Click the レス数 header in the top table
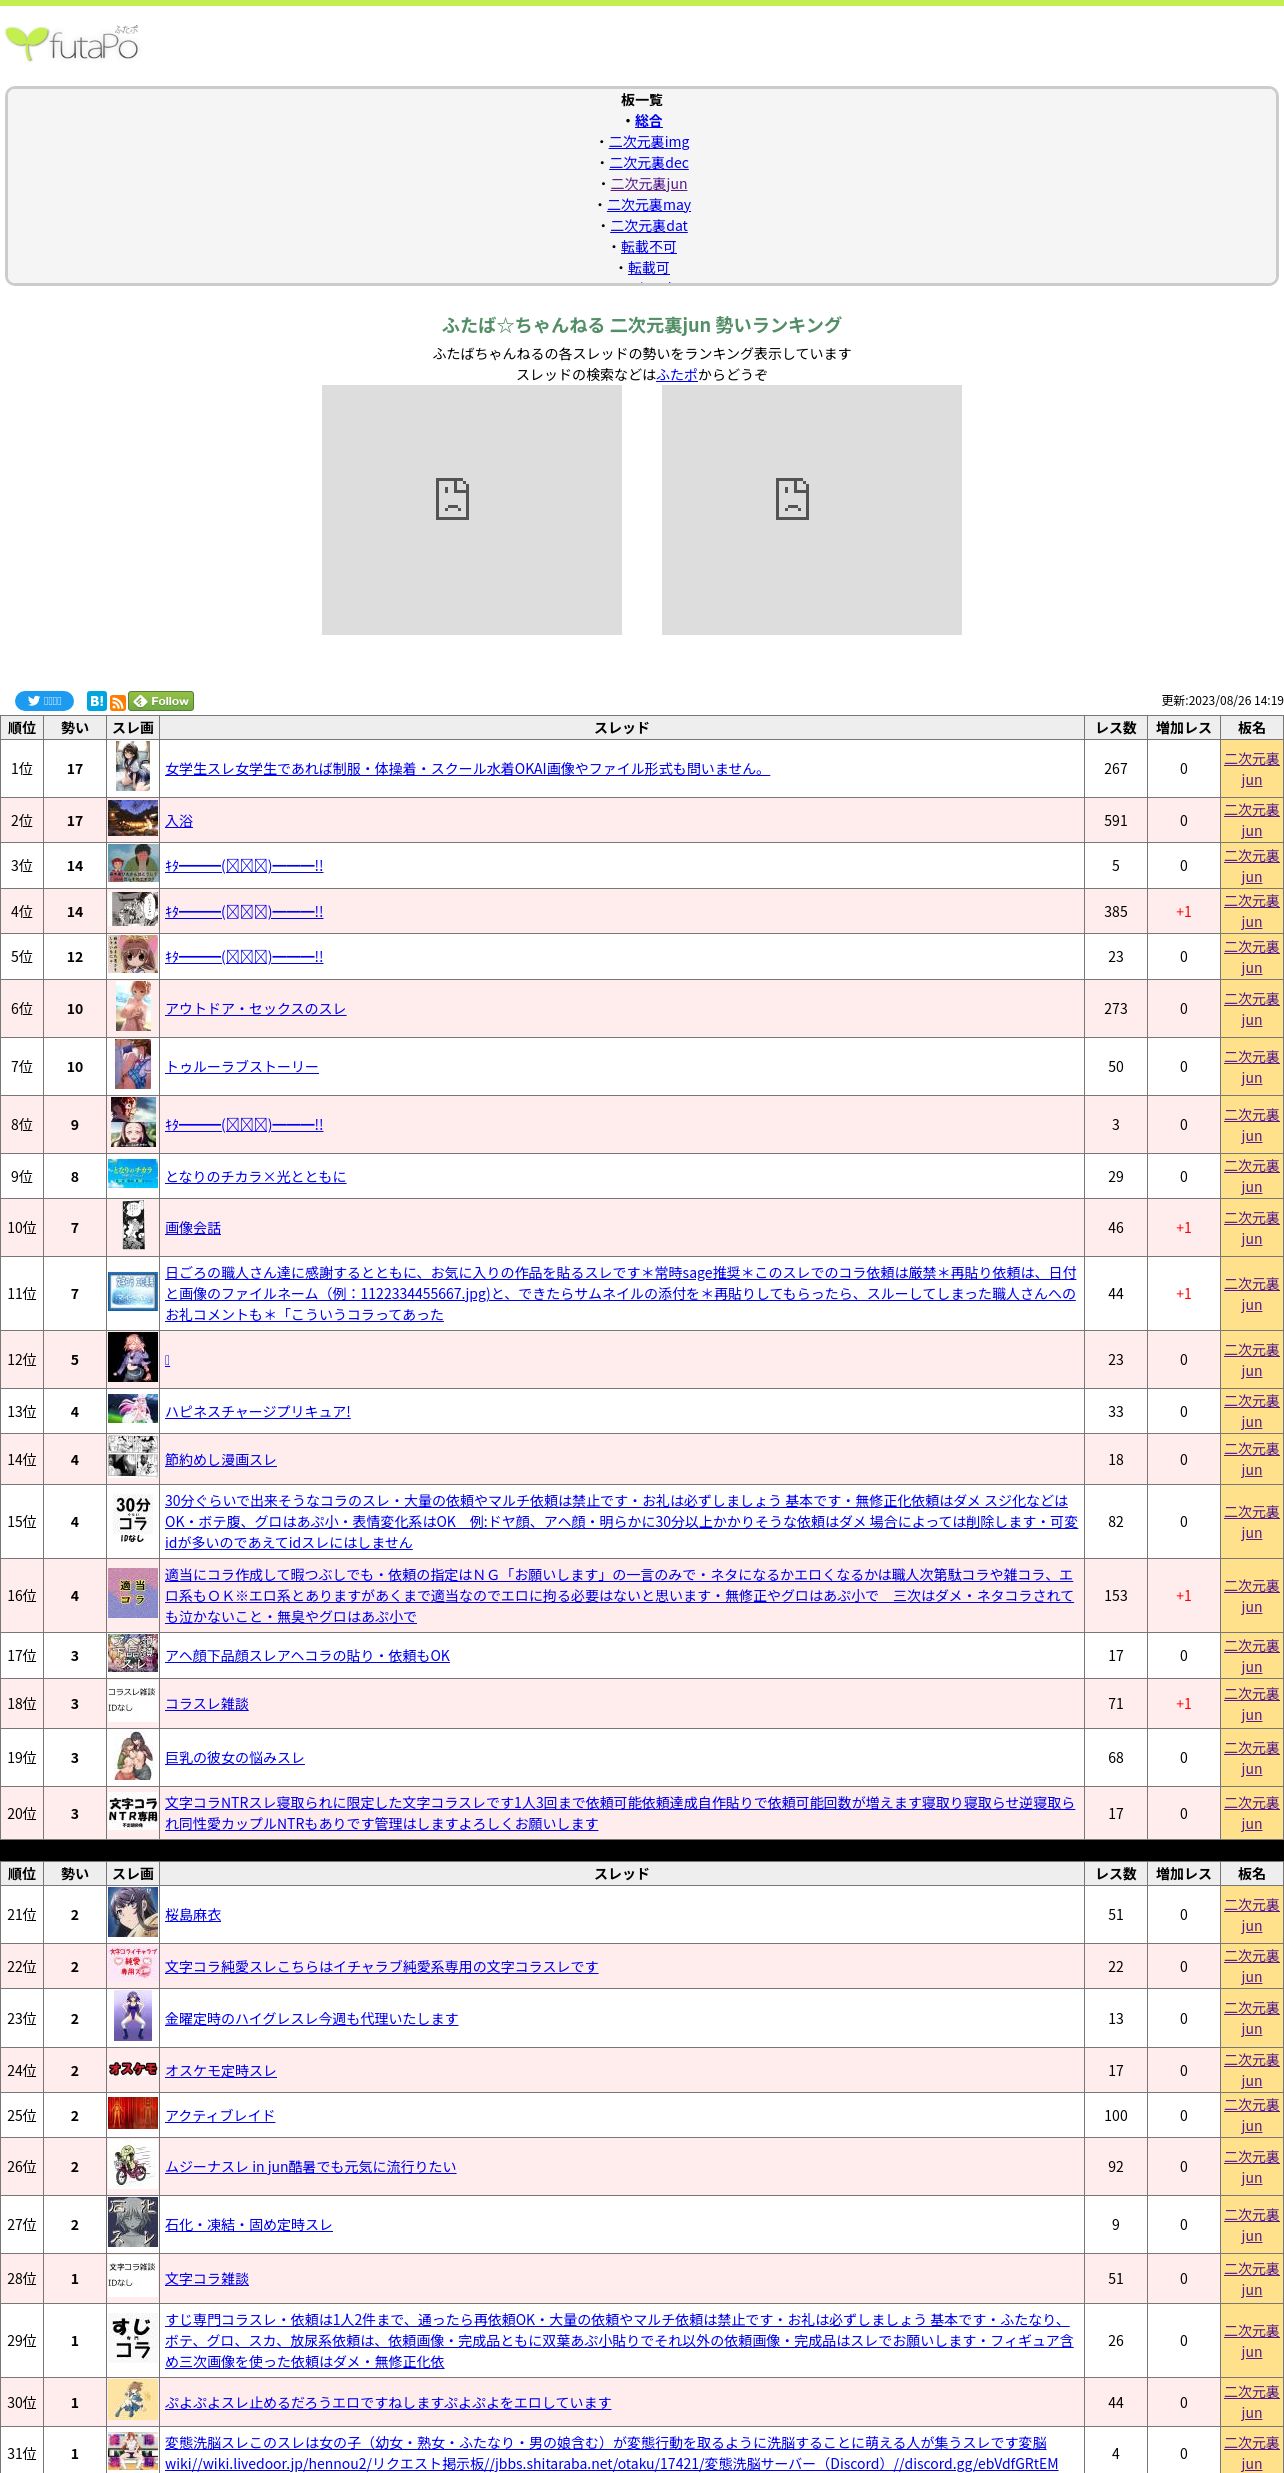This screenshot has height=2473, width=1284. point(1116,728)
